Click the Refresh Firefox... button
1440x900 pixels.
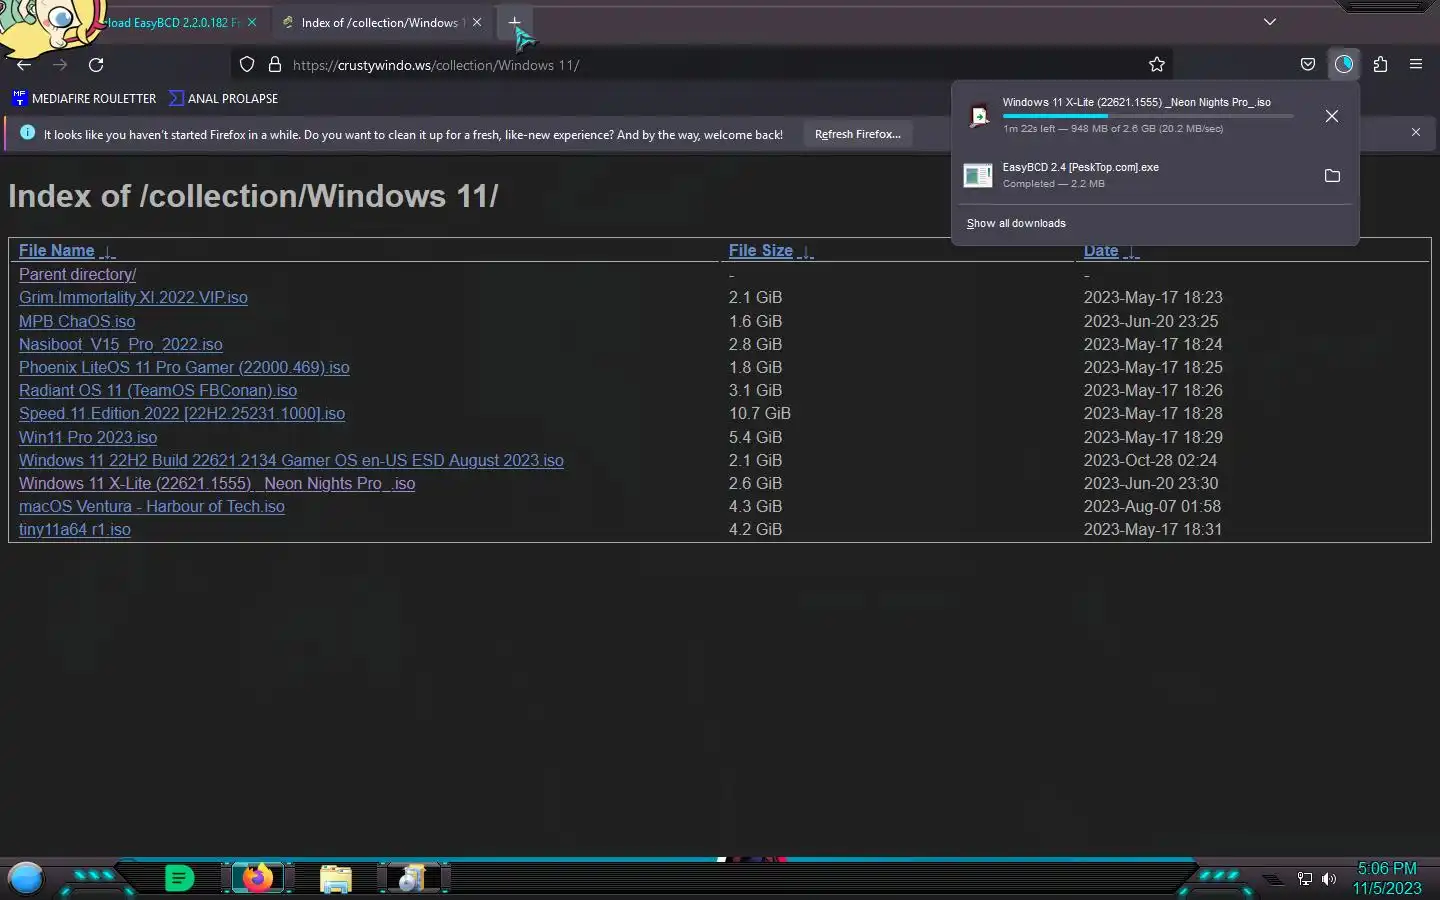[857, 134]
